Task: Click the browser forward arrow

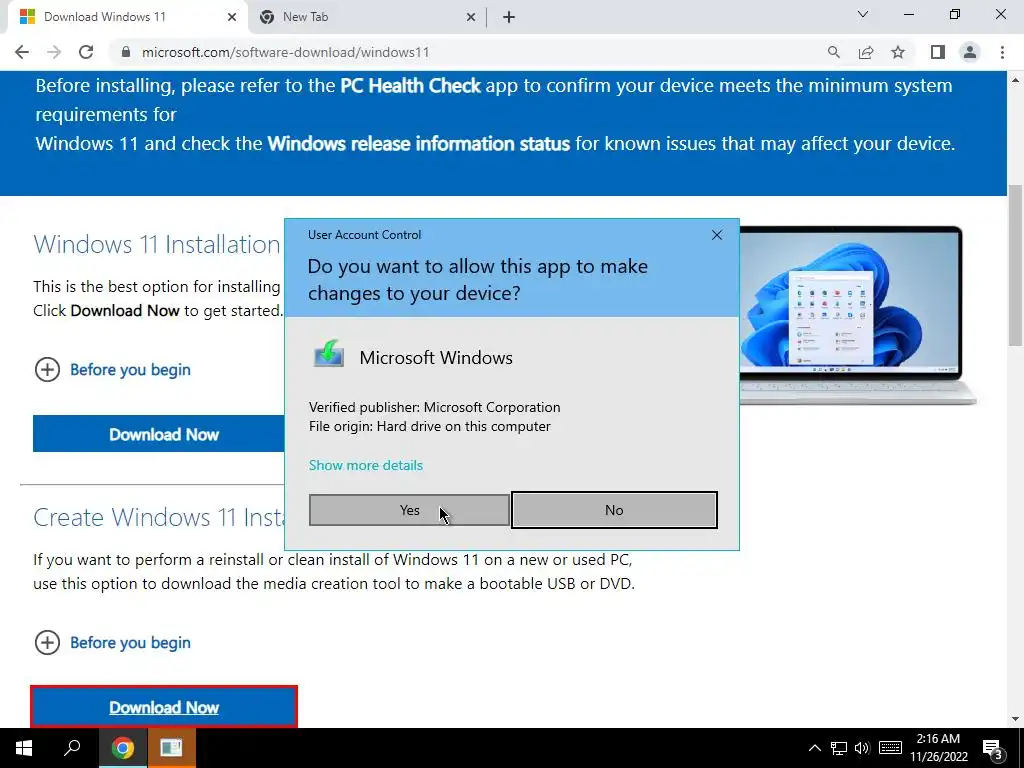Action: (54, 52)
